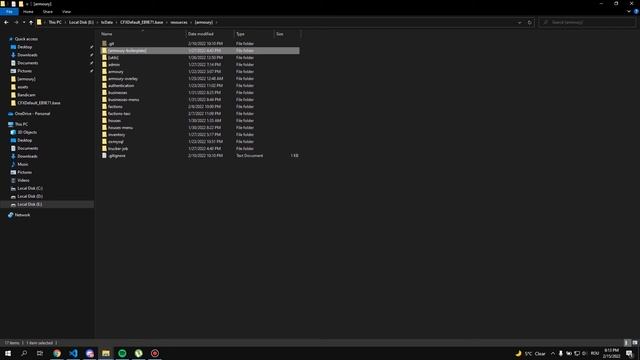Sort by the Name column header
The height and width of the screenshot is (360, 640).
143,34
